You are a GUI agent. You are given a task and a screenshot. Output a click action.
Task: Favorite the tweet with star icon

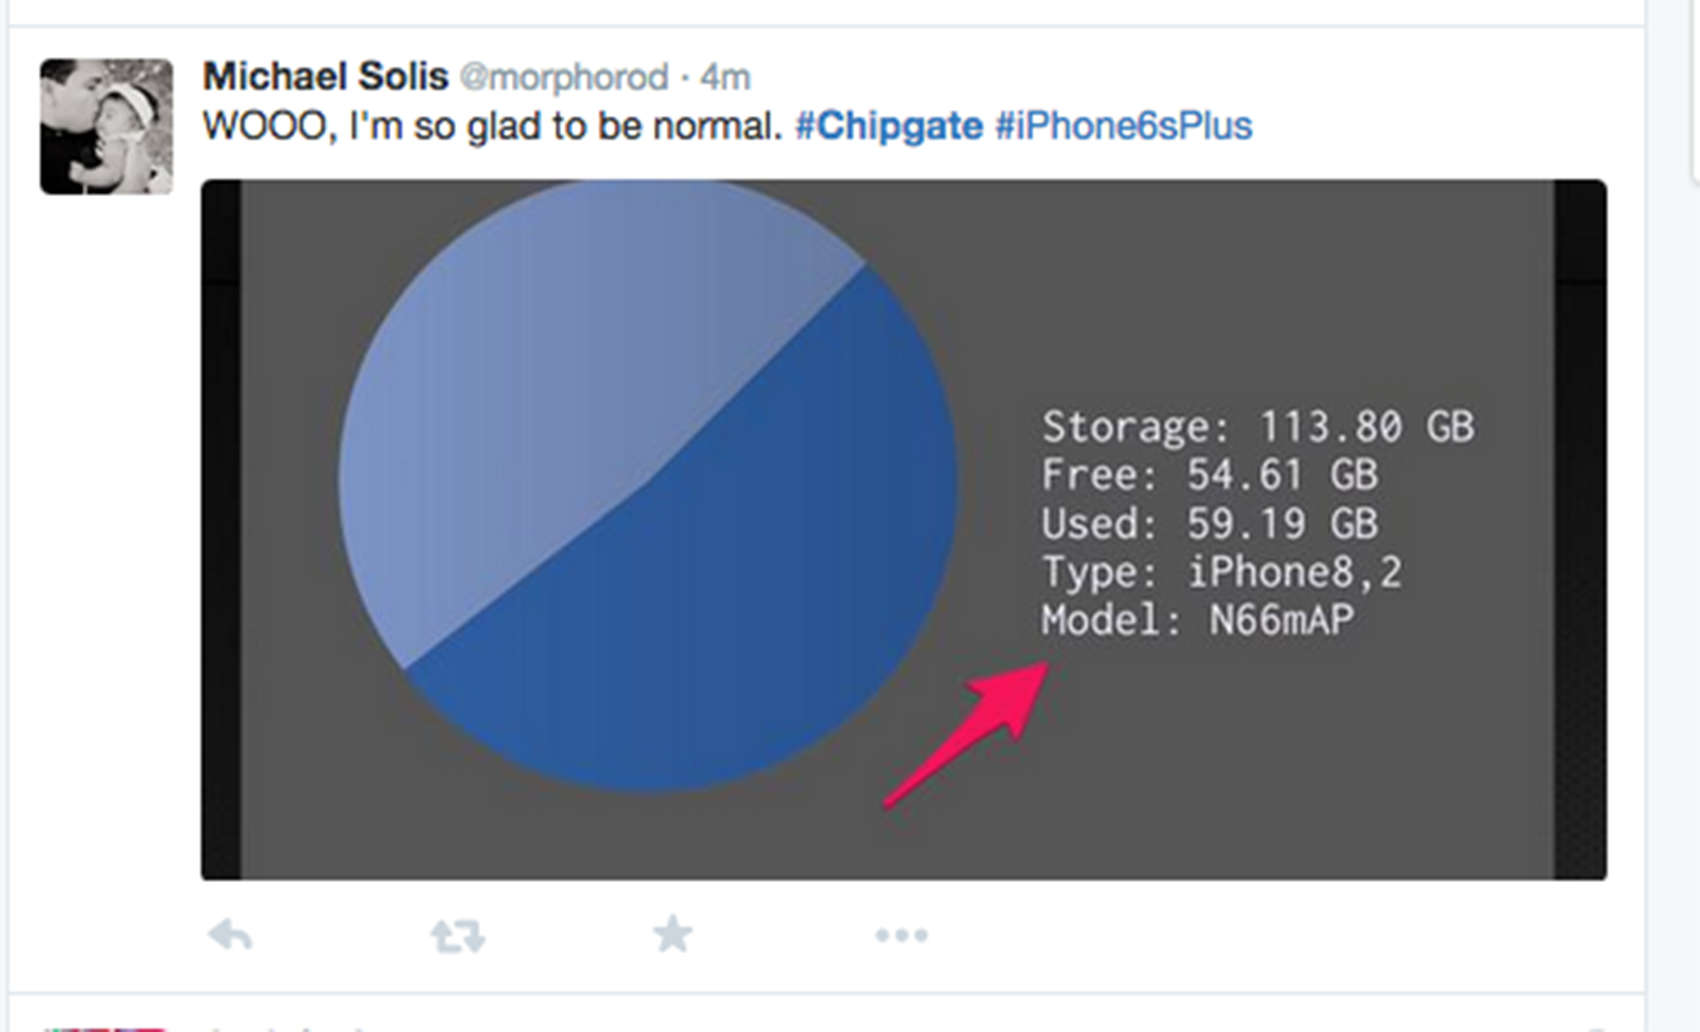pos(672,934)
